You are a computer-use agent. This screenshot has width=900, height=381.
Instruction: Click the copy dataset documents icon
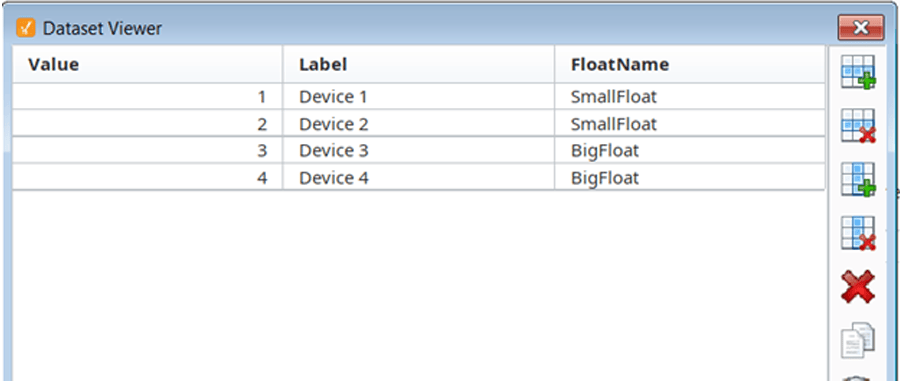[x=858, y=340]
